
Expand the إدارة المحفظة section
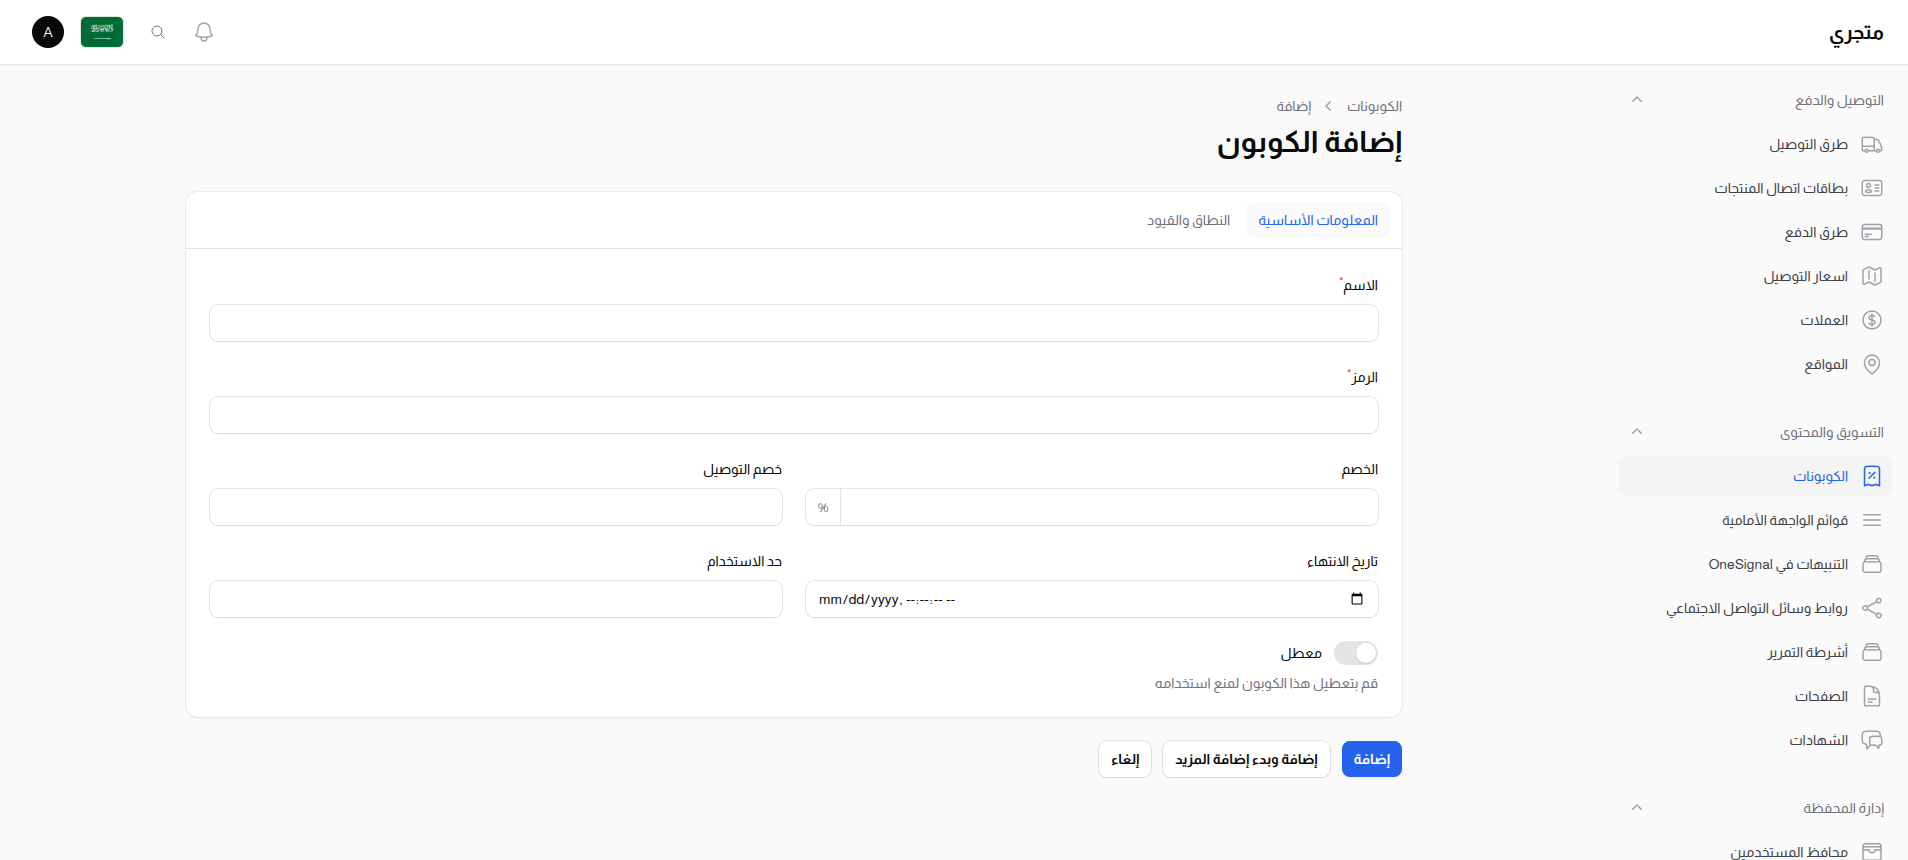pyautogui.click(x=1637, y=807)
